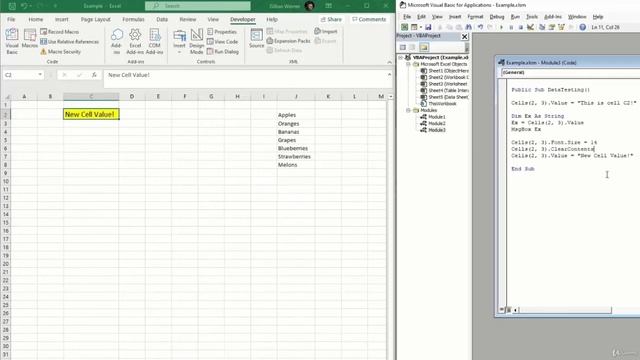Switch to the Home ribbon tab
The image size is (640, 360).
coord(36,19)
